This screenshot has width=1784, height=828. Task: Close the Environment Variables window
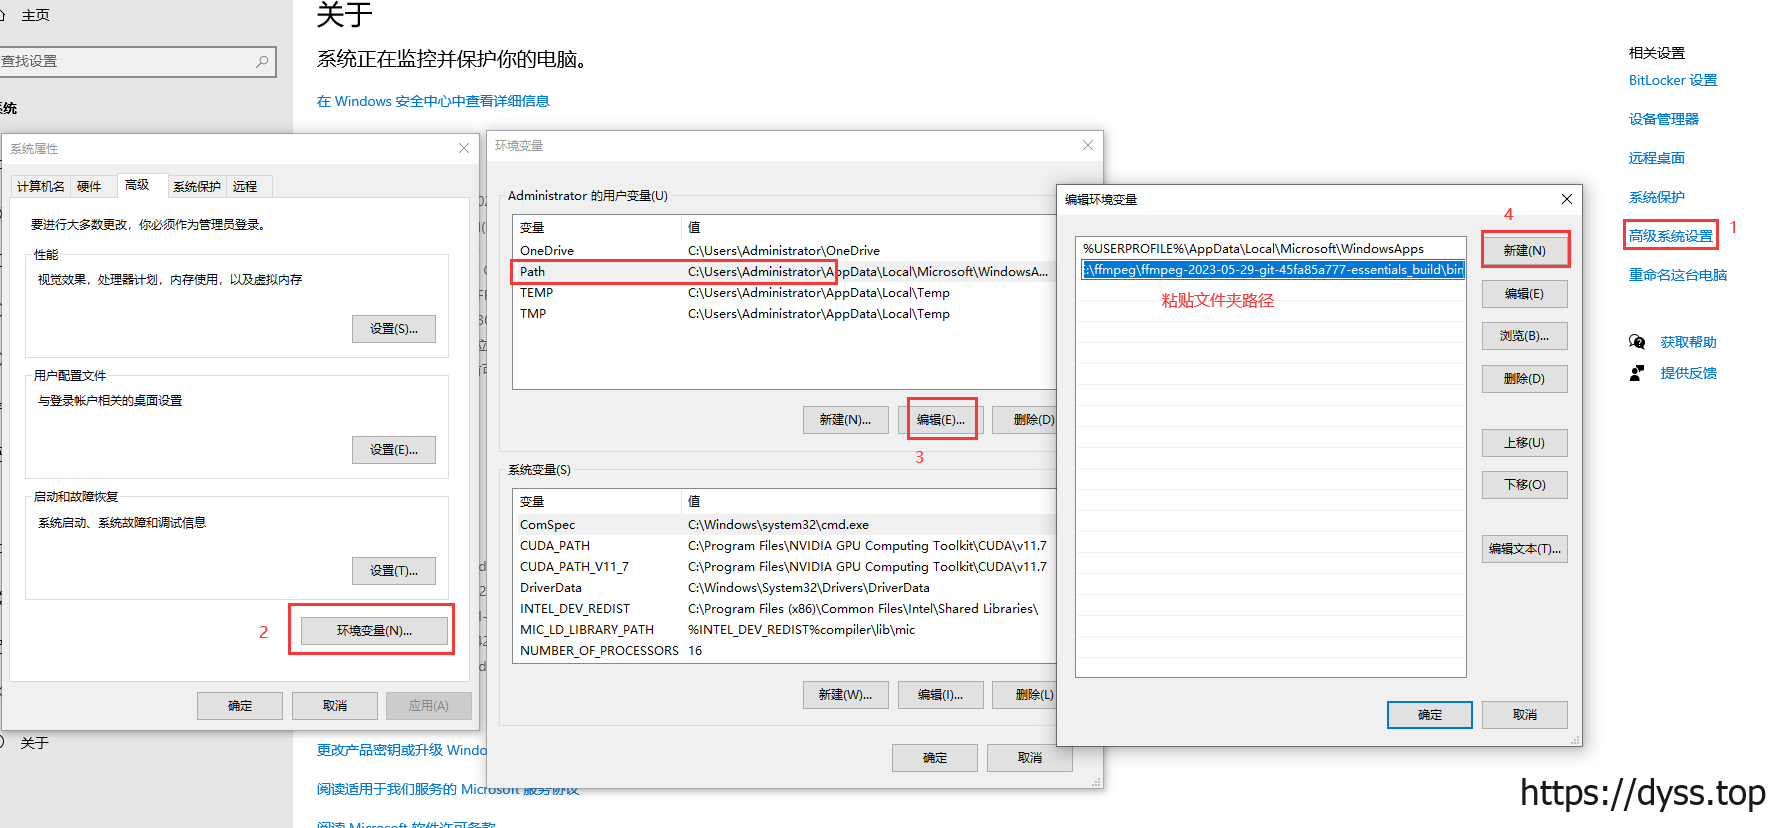(x=1088, y=145)
